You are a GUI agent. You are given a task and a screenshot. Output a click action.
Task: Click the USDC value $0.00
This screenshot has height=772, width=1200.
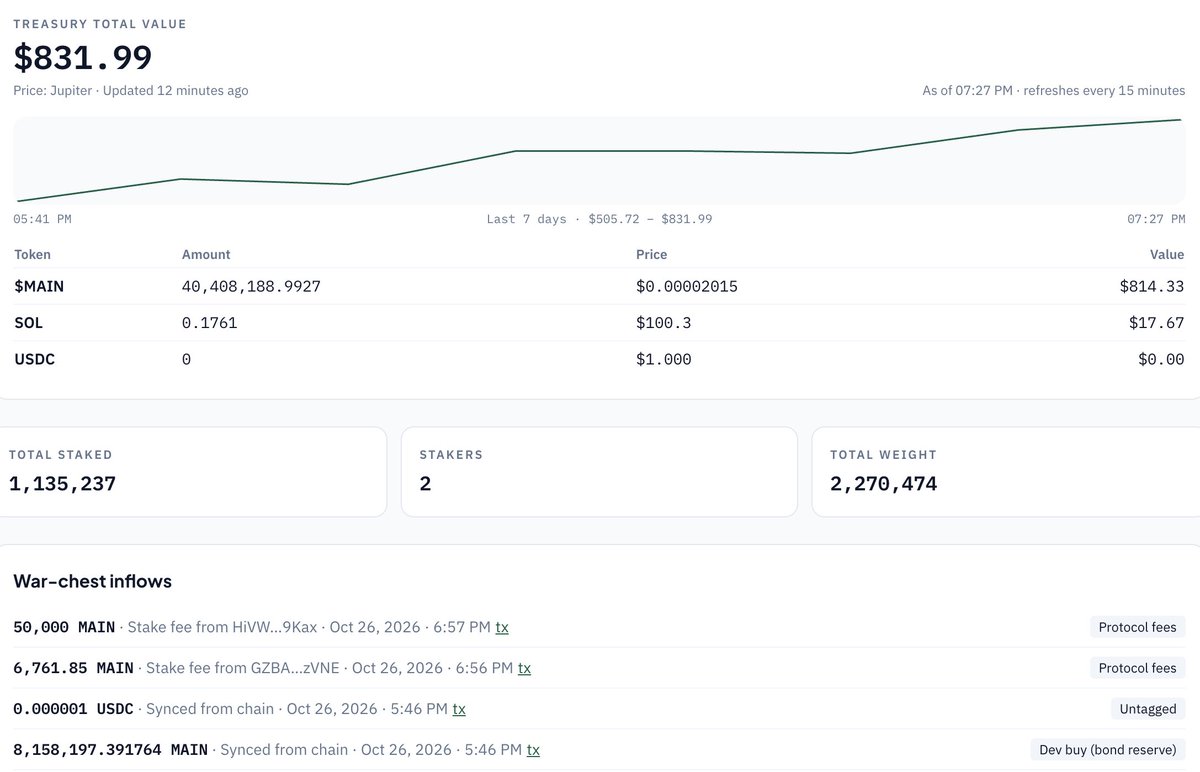[x=1161, y=359]
